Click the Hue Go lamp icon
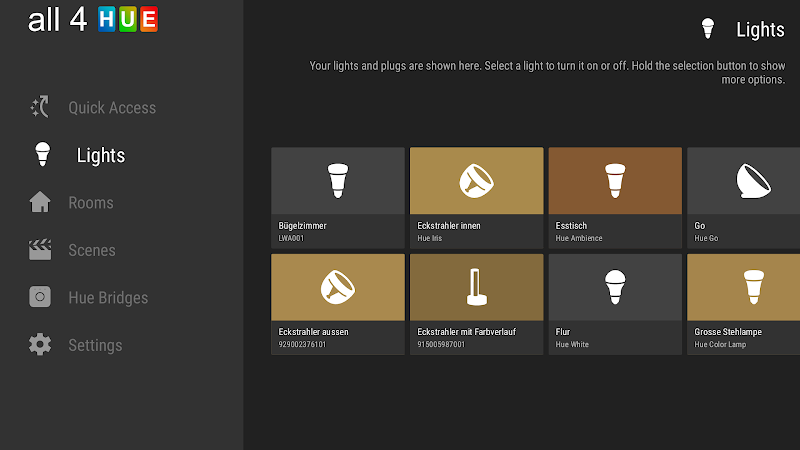Screen dimensions: 800x450 point(754,181)
